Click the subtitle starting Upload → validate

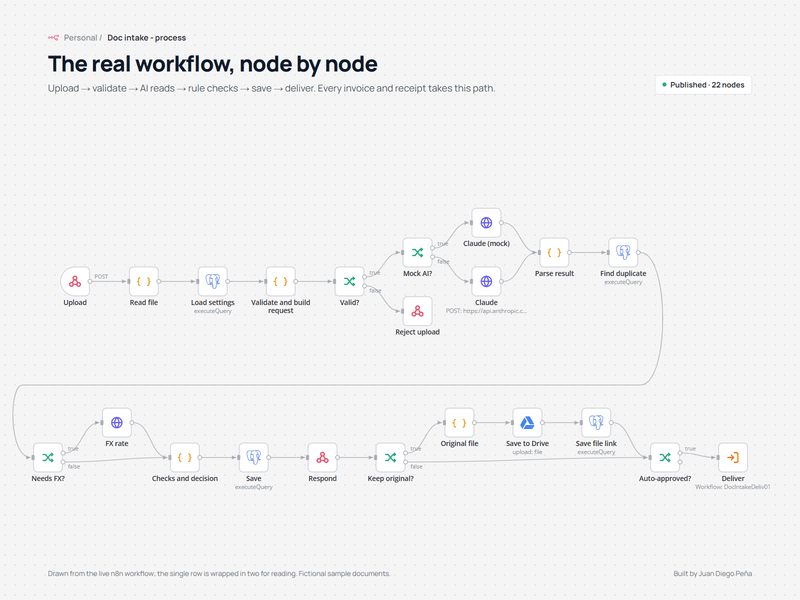point(271,88)
